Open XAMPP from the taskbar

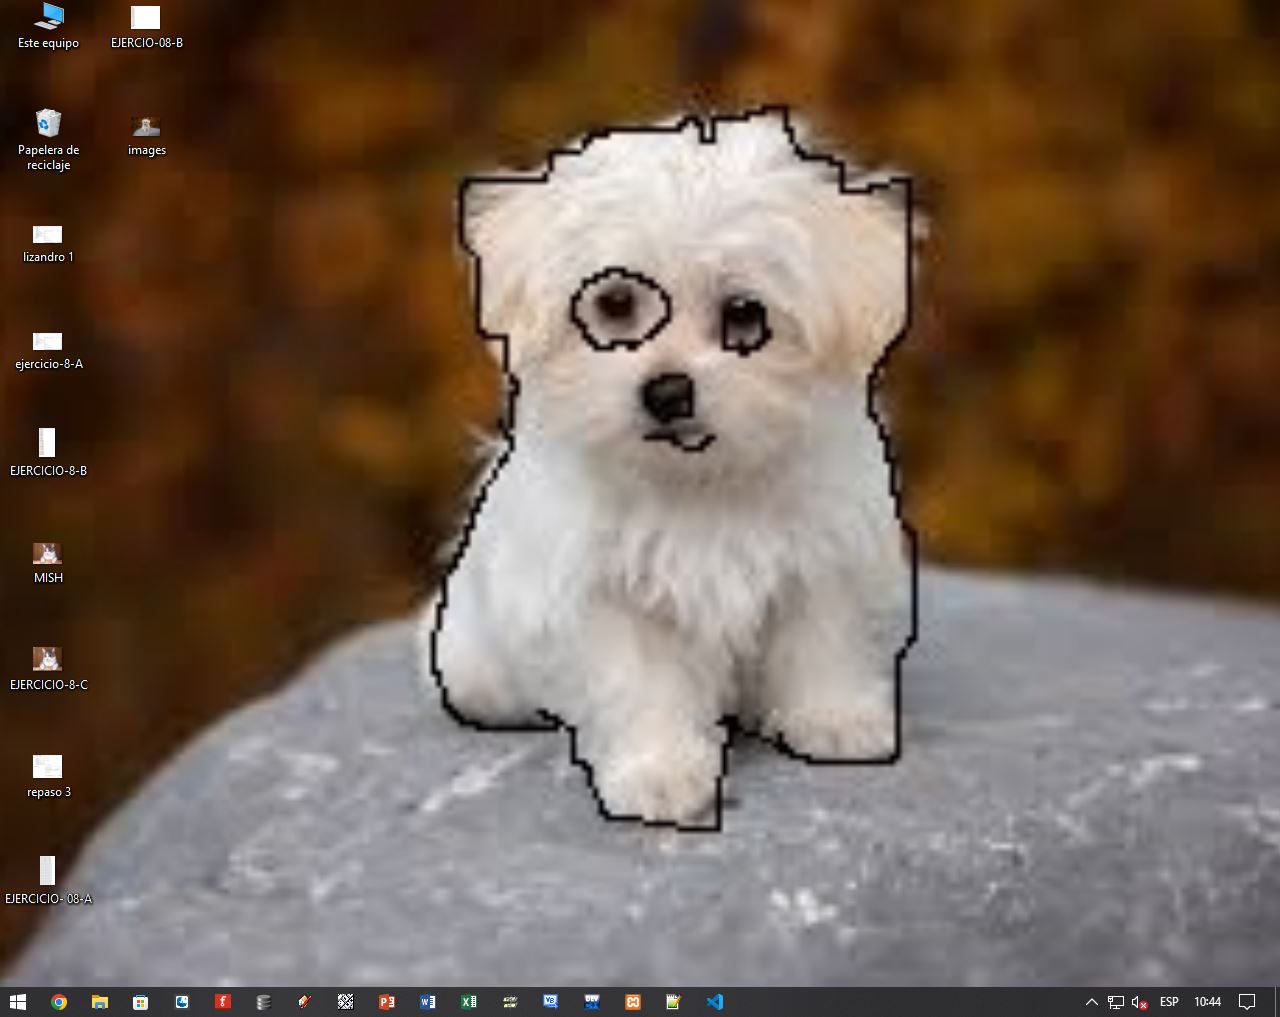(633, 1002)
